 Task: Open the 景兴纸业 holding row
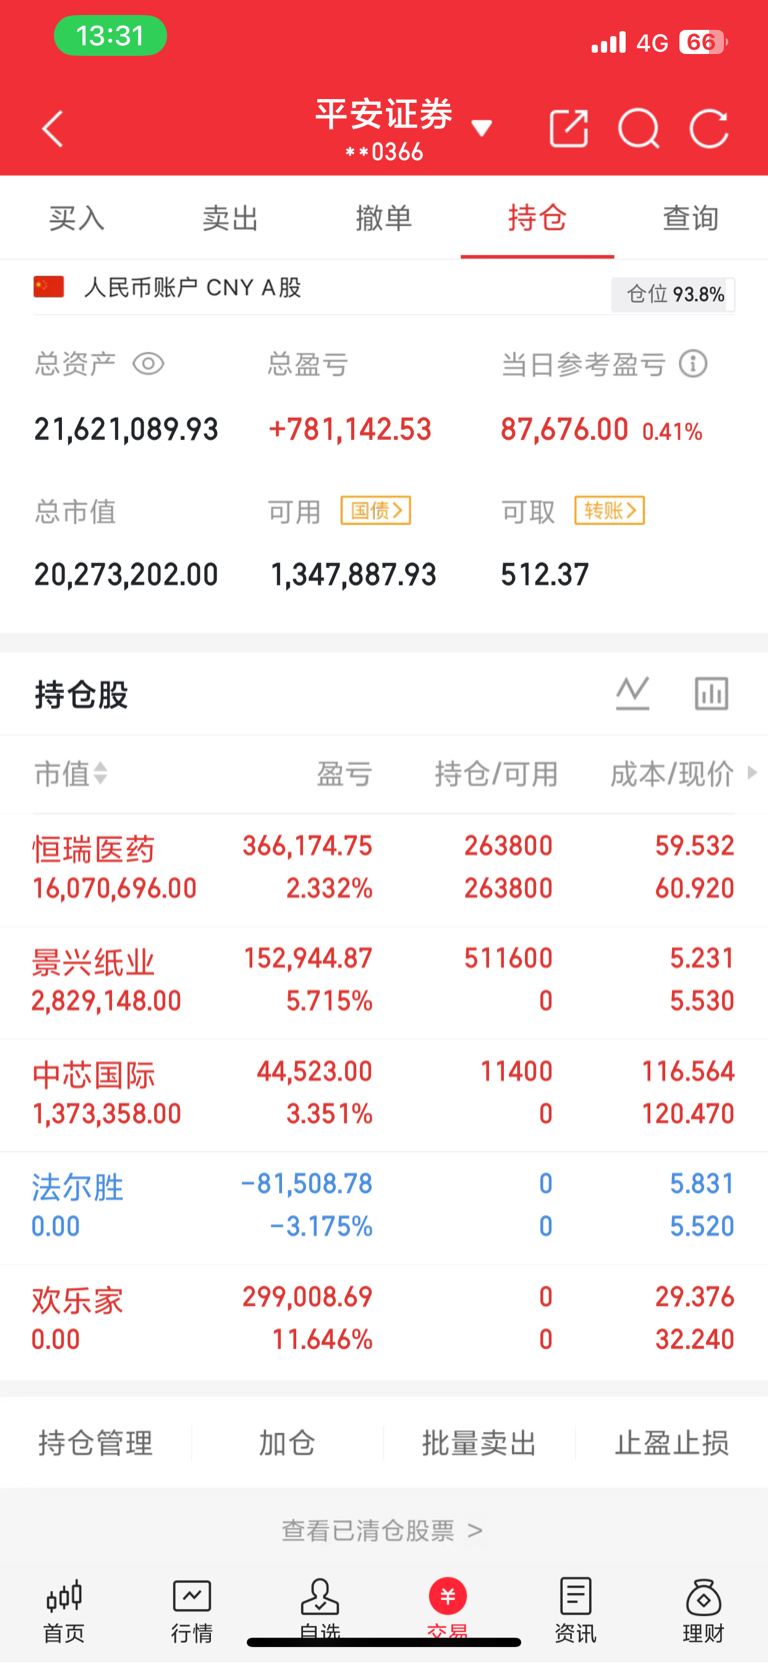click(x=384, y=982)
